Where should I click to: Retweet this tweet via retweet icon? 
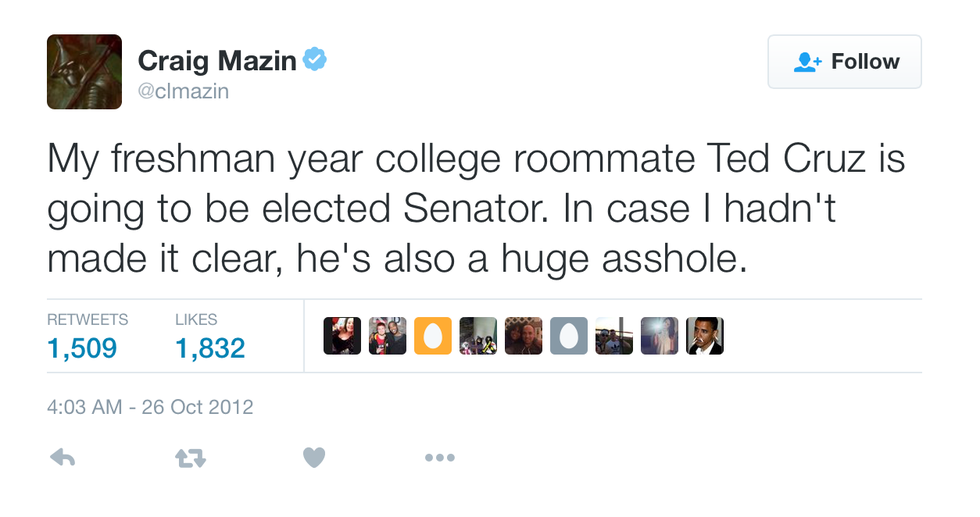(190, 457)
